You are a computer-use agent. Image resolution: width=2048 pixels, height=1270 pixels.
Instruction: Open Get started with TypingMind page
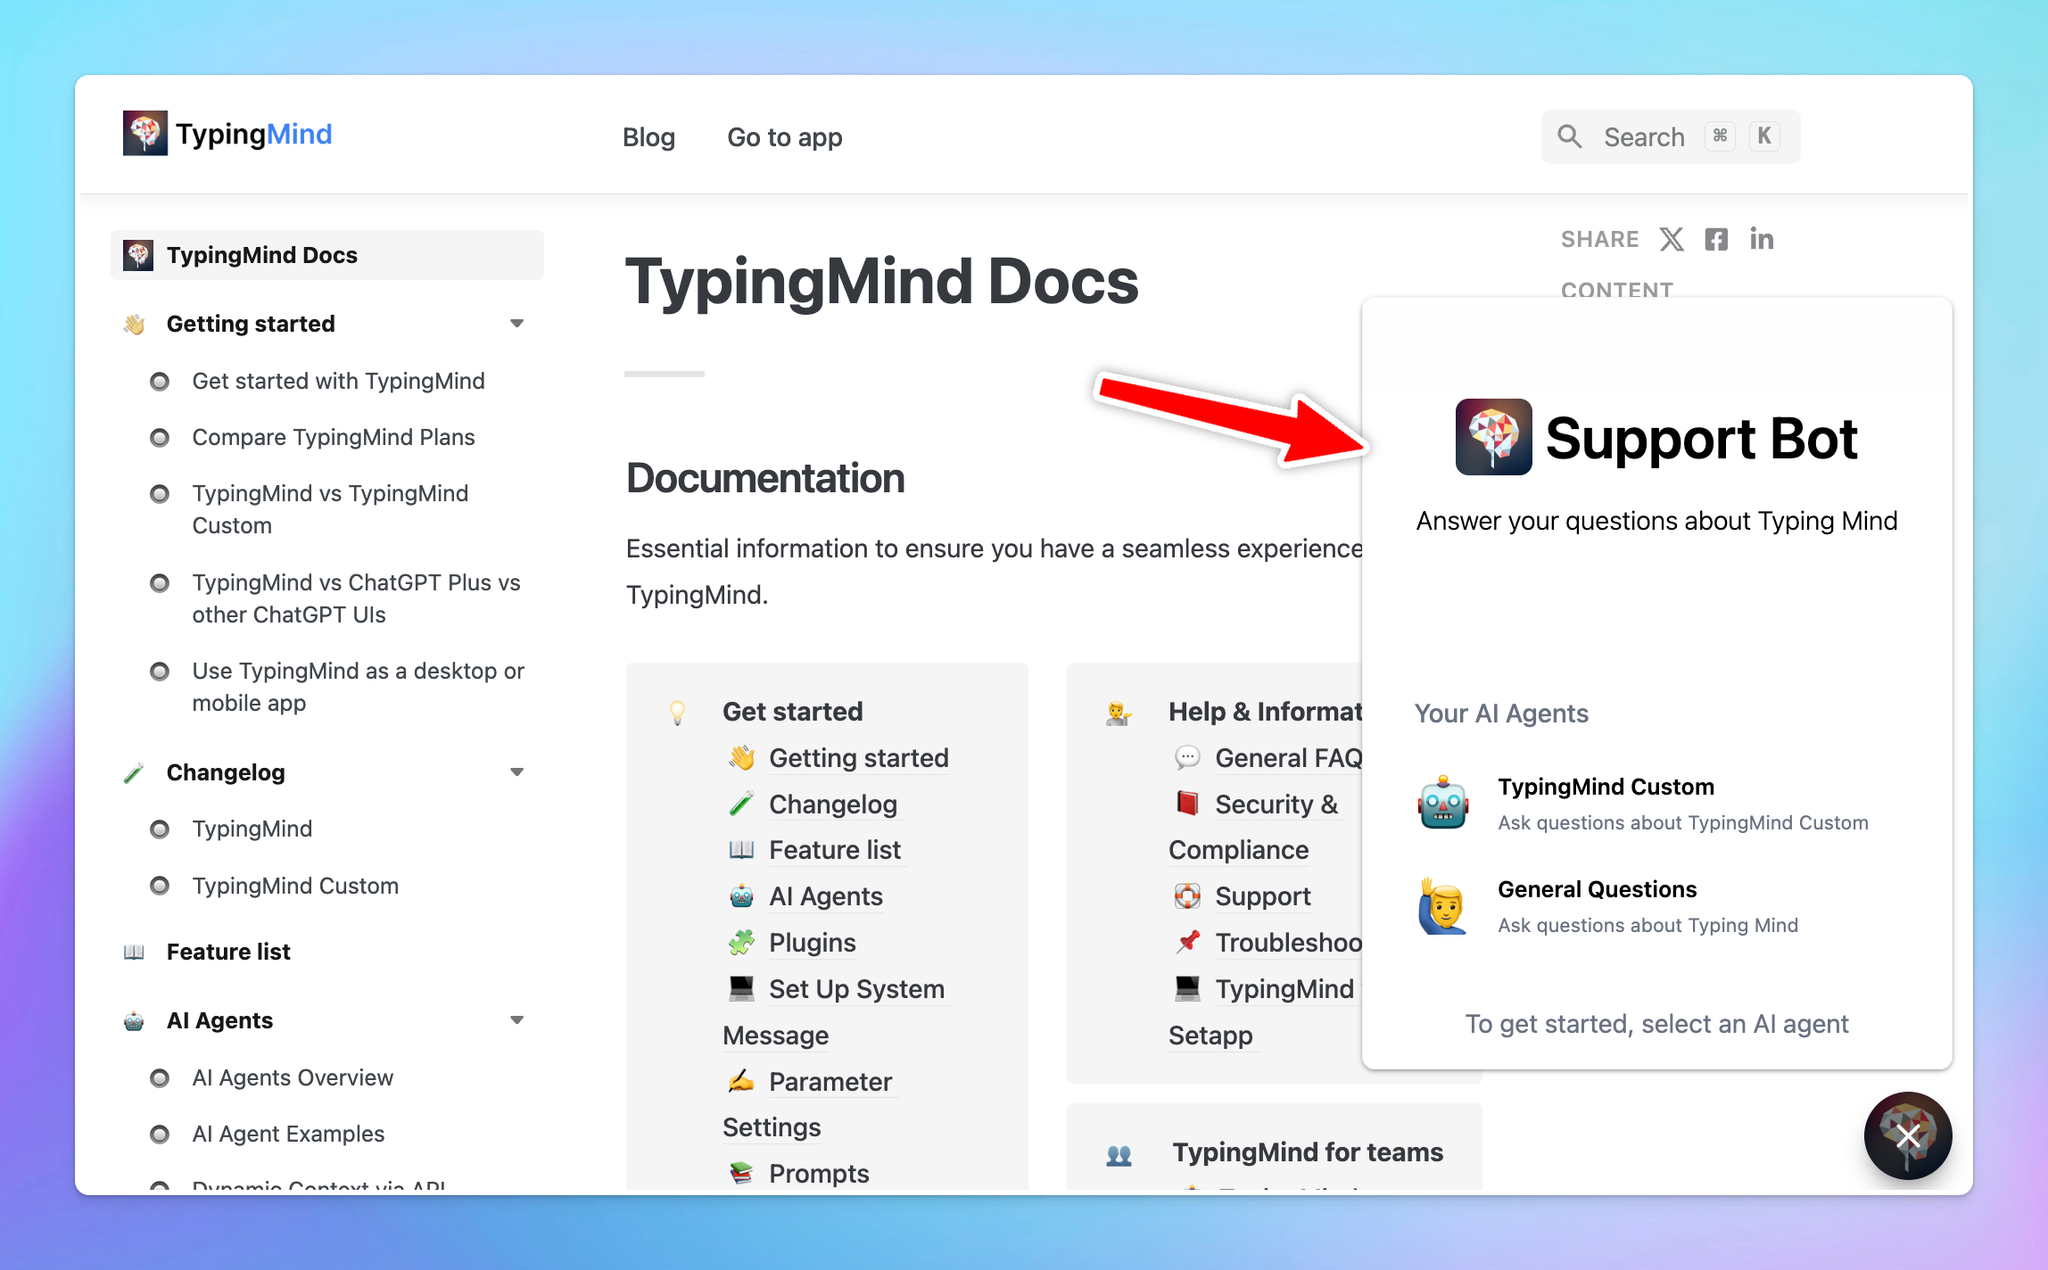coord(338,381)
